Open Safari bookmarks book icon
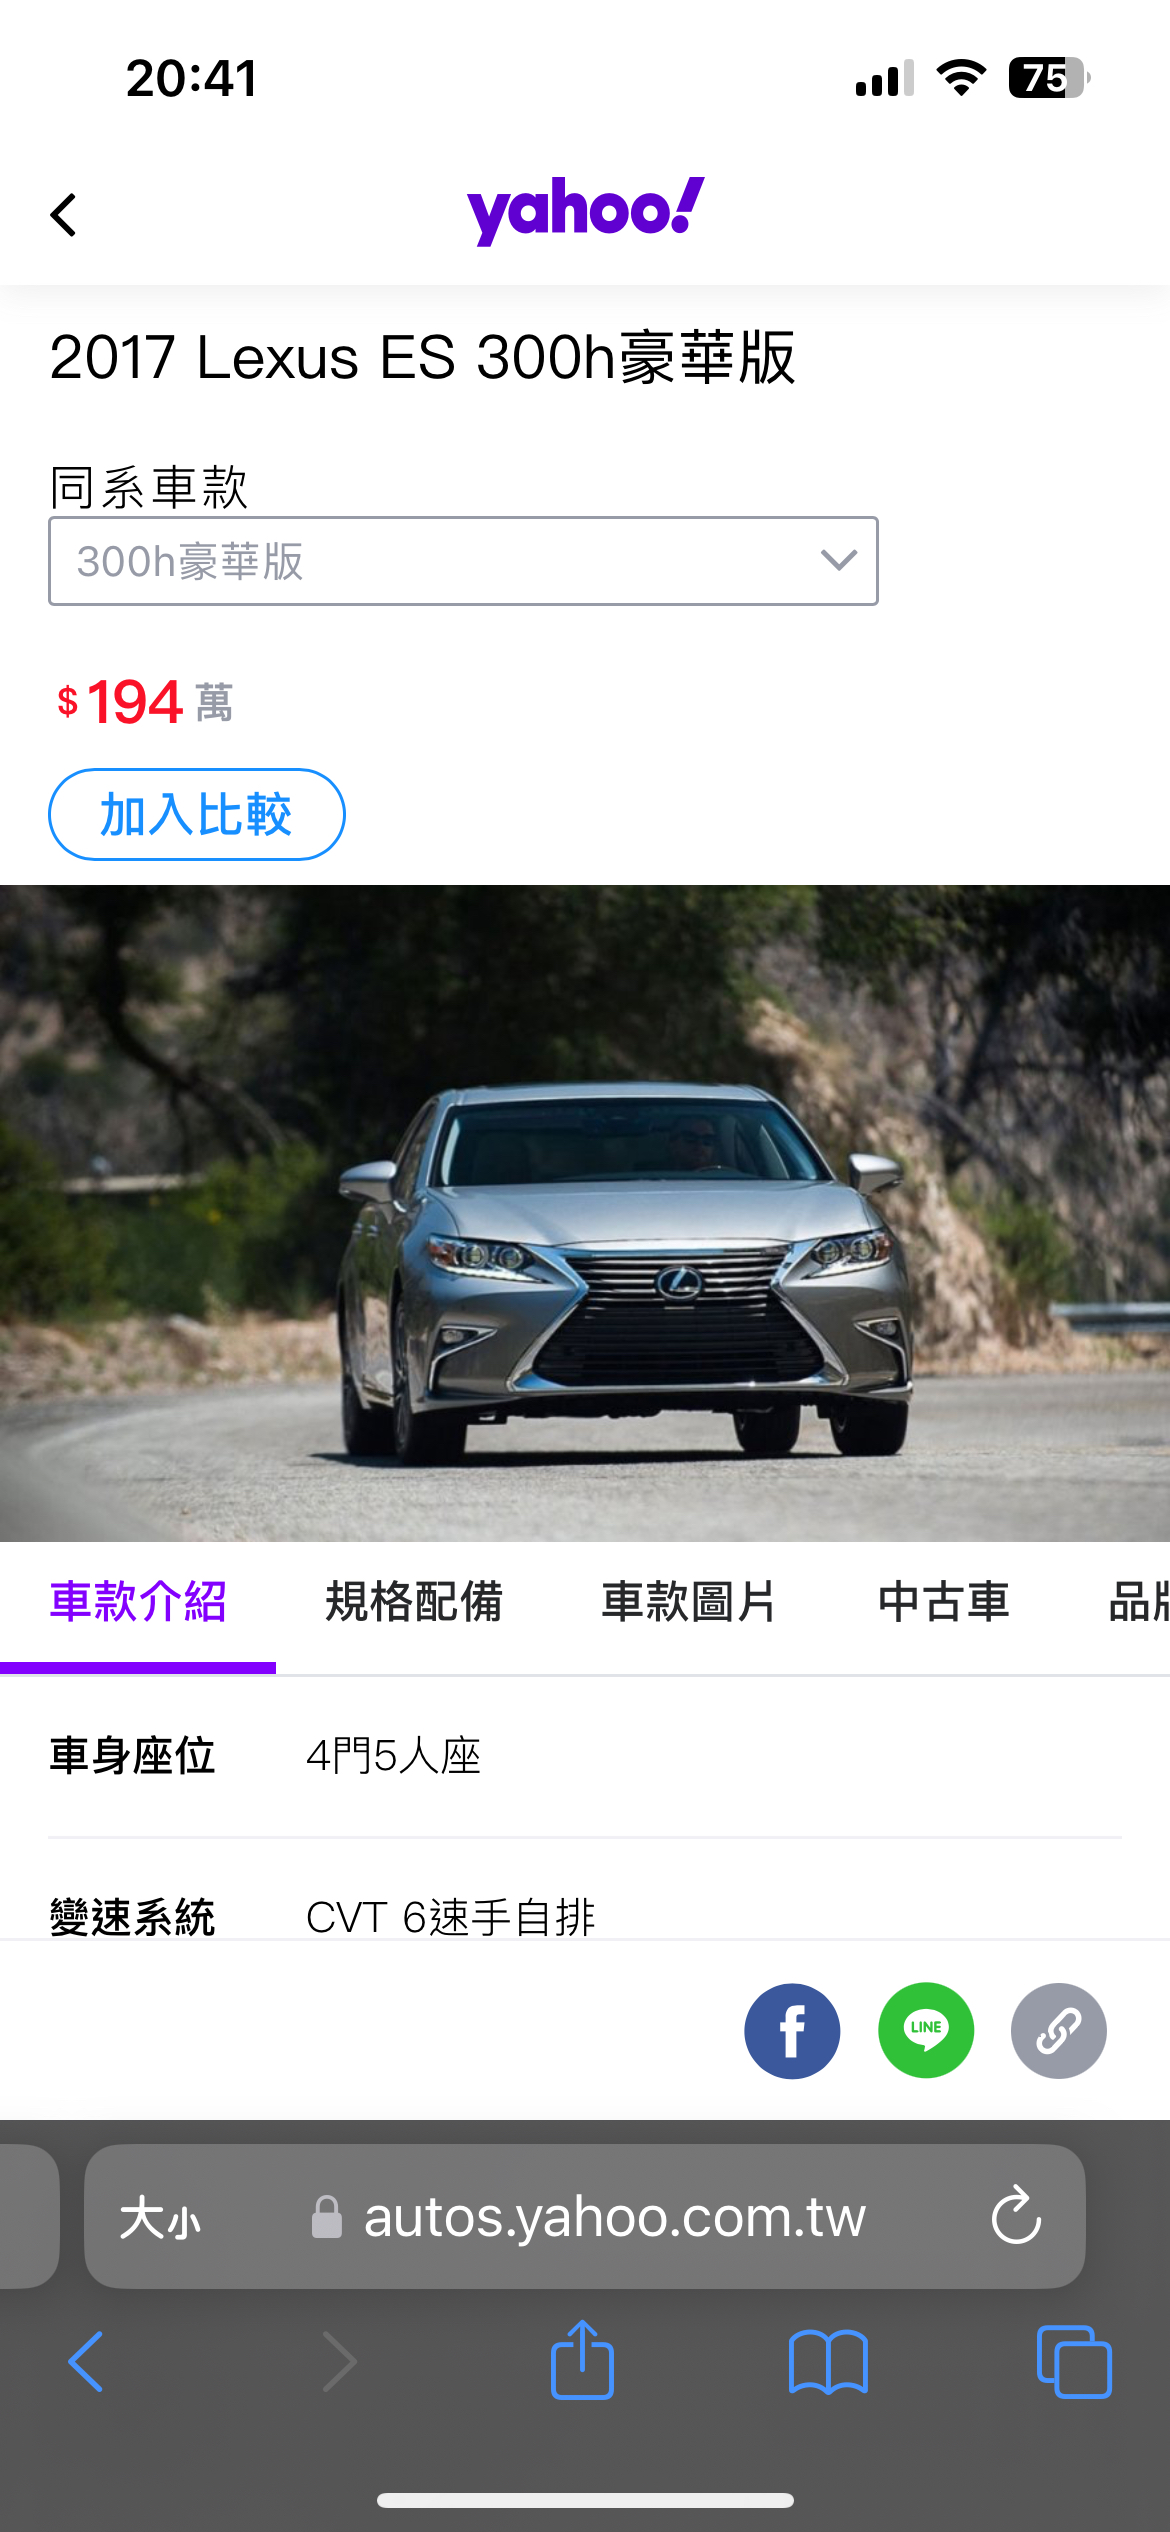Viewport: 1170px width, 2532px height. (828, 2362)
